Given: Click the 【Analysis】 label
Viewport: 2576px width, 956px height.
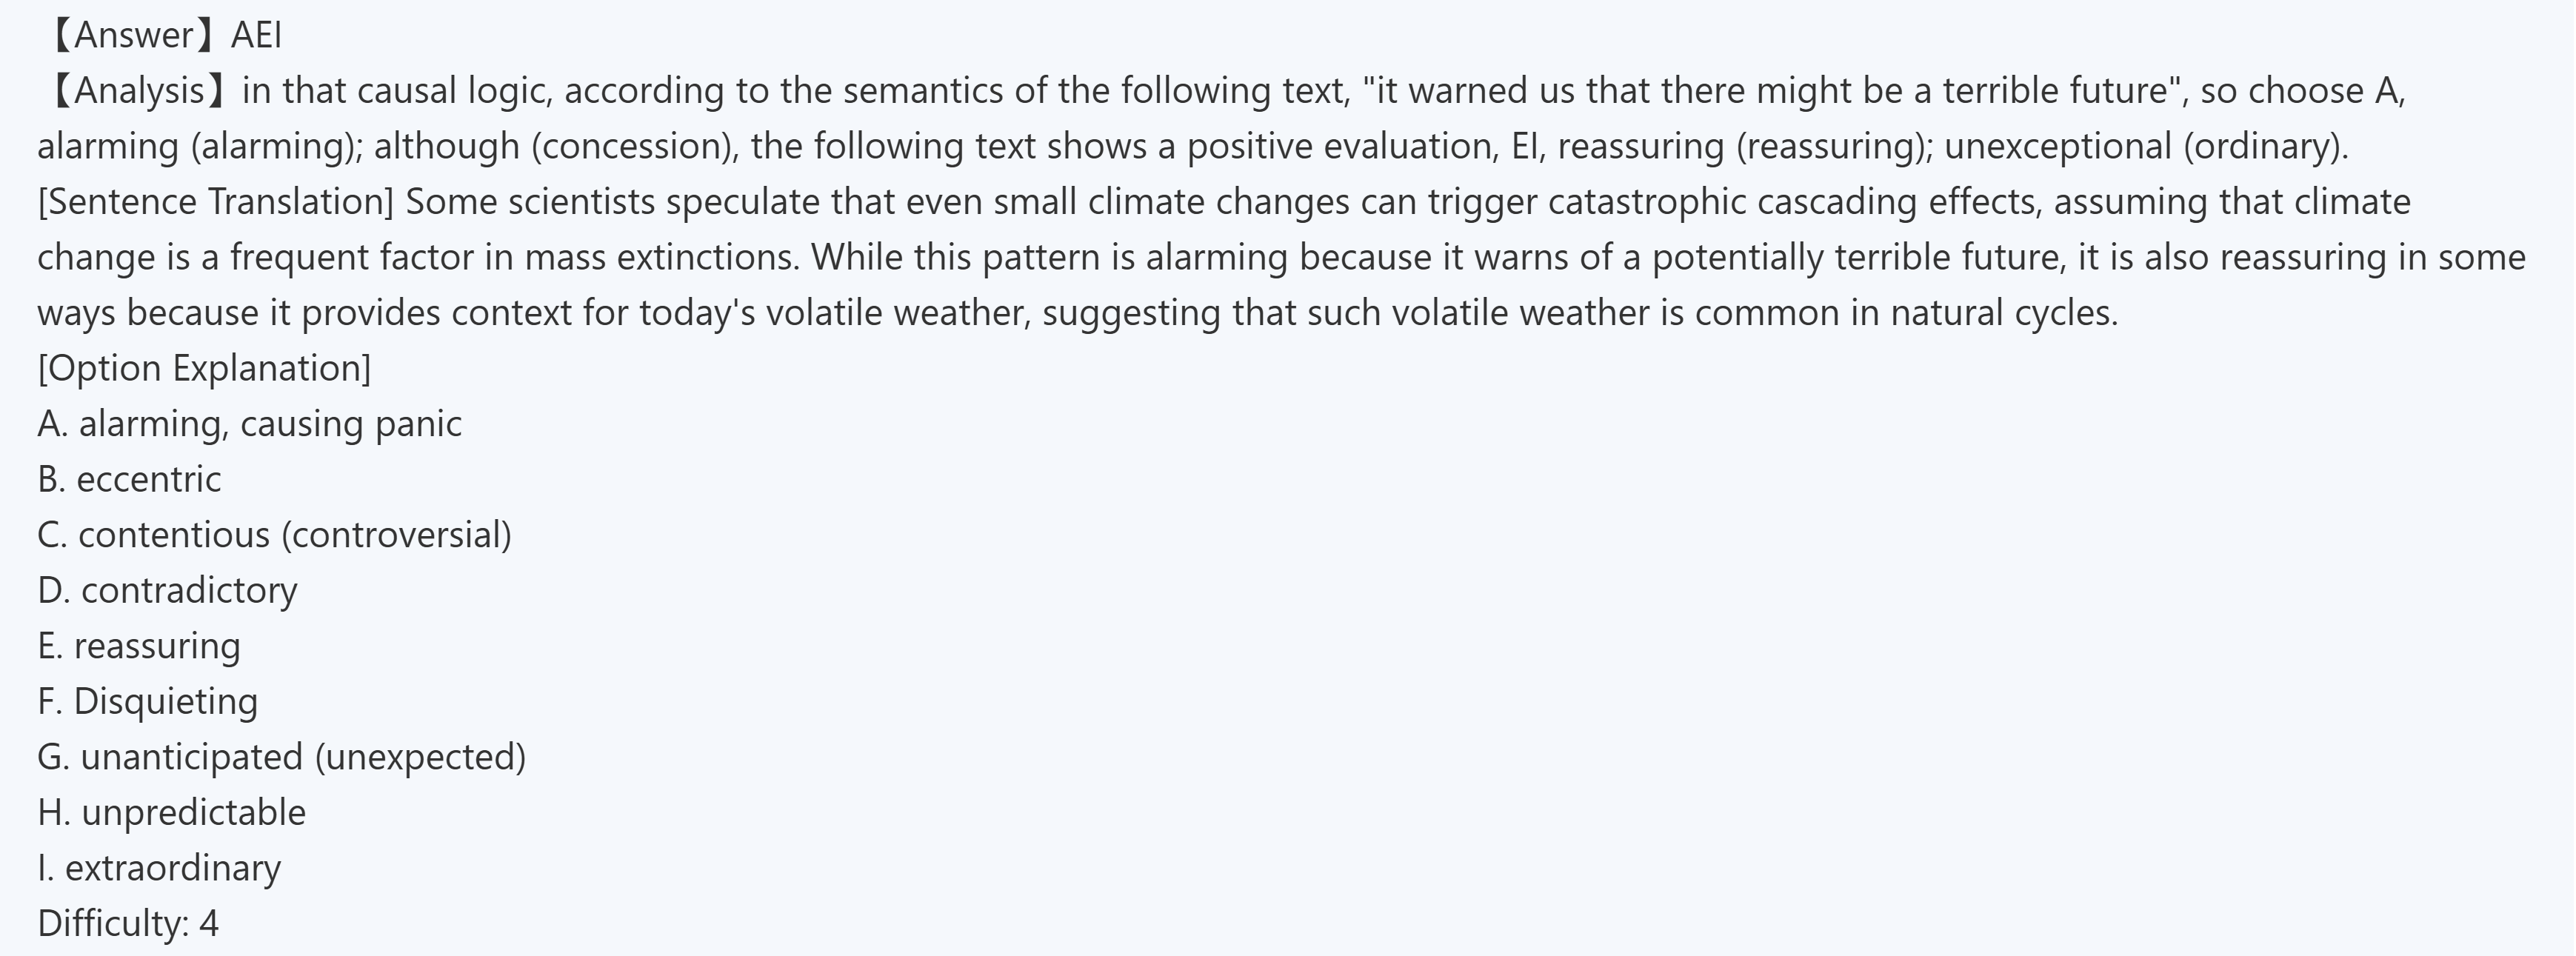Looking at the screenshot, I should click(135, 91).
